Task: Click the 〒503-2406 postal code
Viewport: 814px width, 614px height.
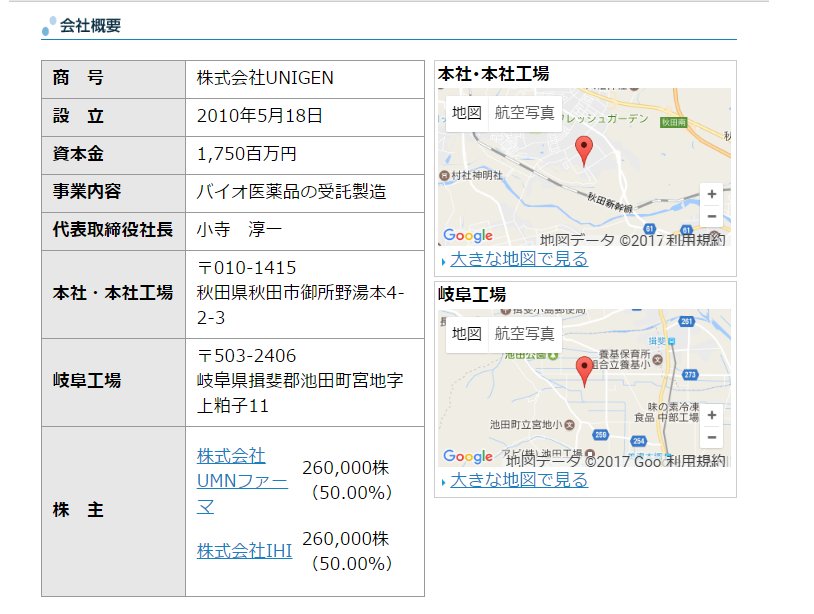Action: tap(247, 356)
